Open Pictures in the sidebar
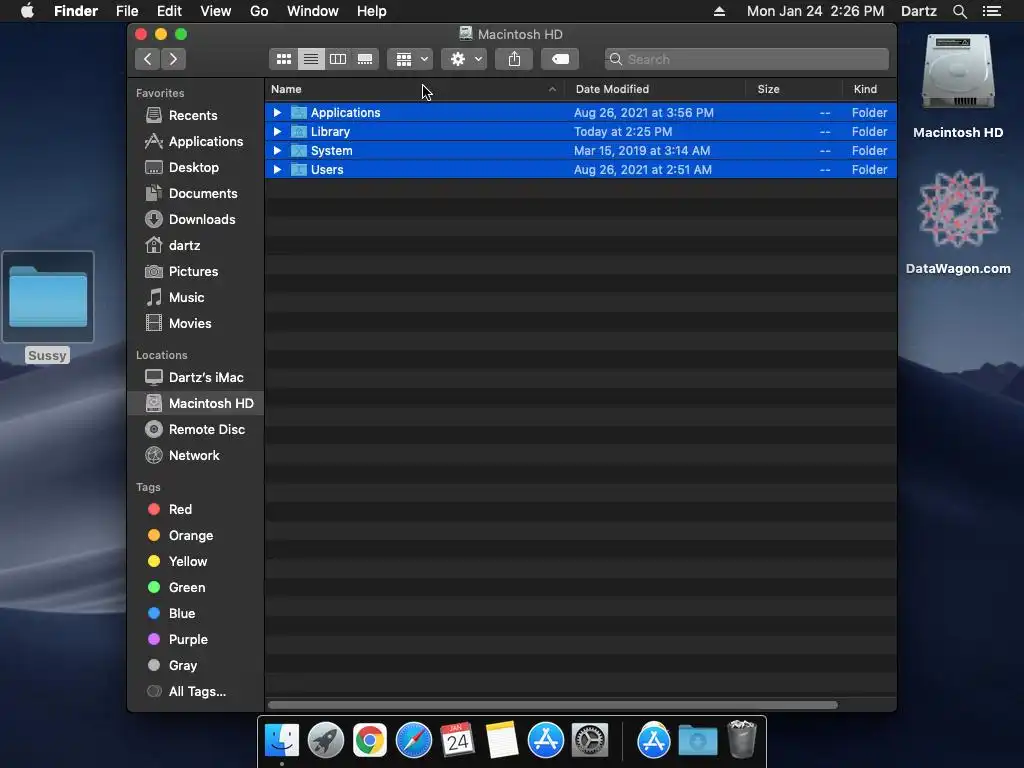Image resolution: width=1024 pixels, height=768 pixels. pyautogui.click(x=193, y=272)
